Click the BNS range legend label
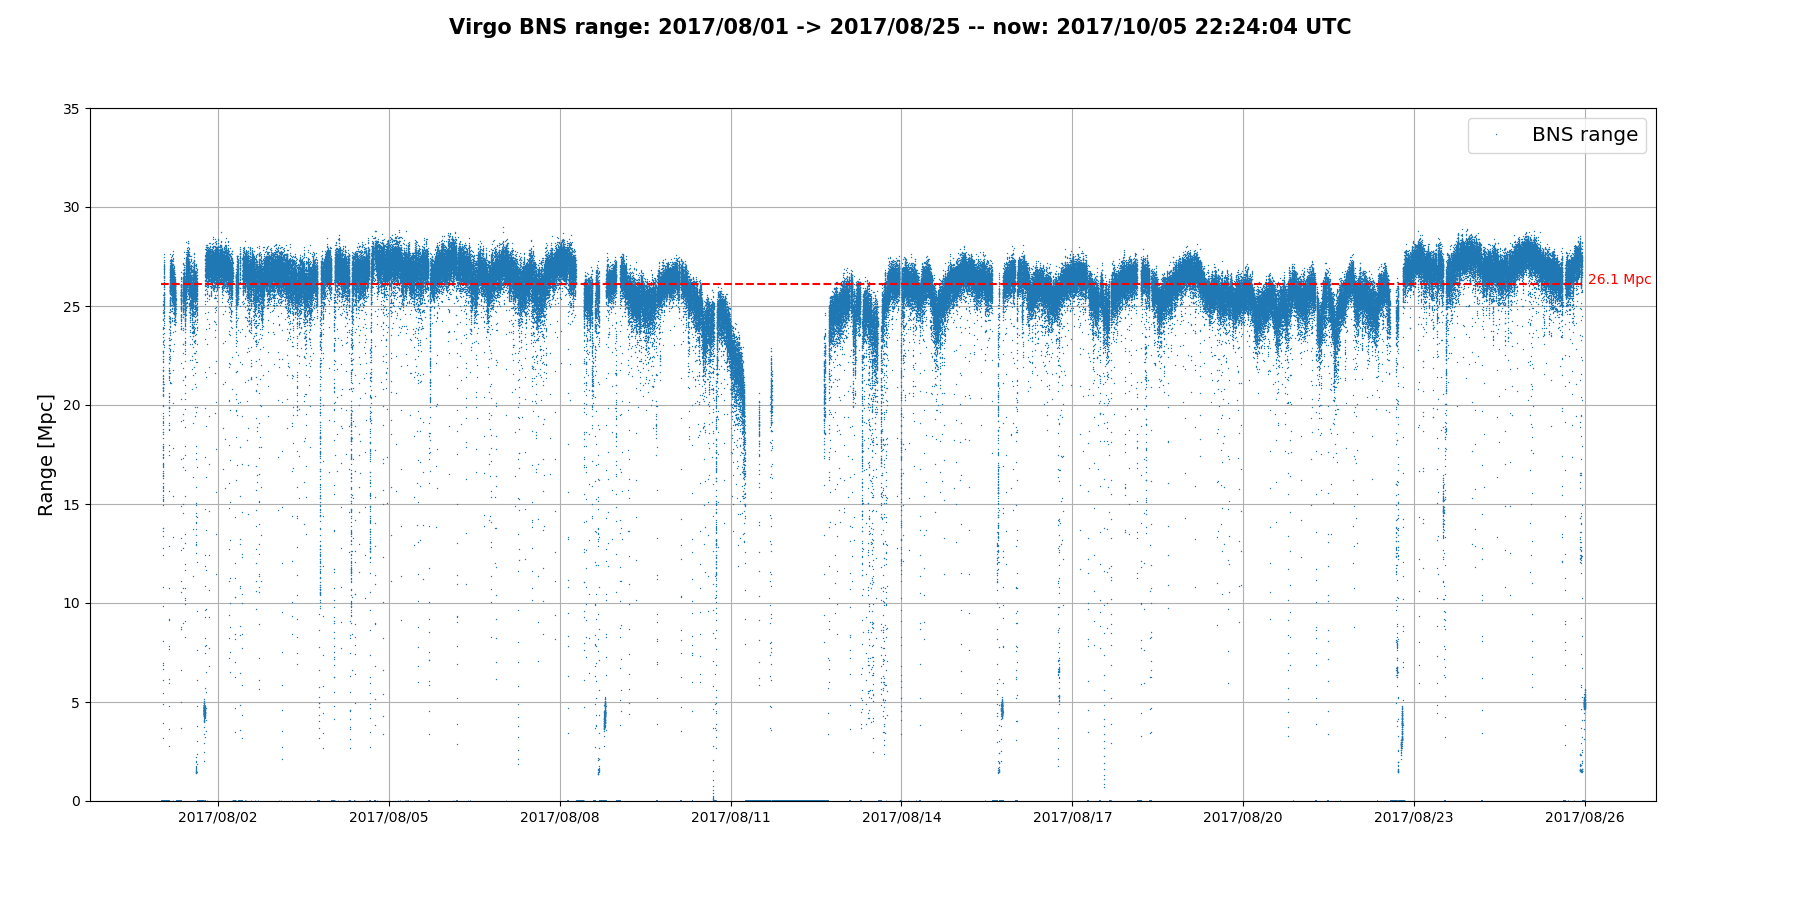Image resolution: width=1800 pixels, height=900 pixels. (x=1584, y=135)
